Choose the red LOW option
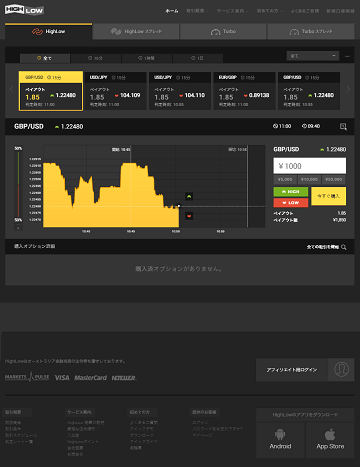The width and height of the screenshot is (360, 467). click(x=291, y=203)
